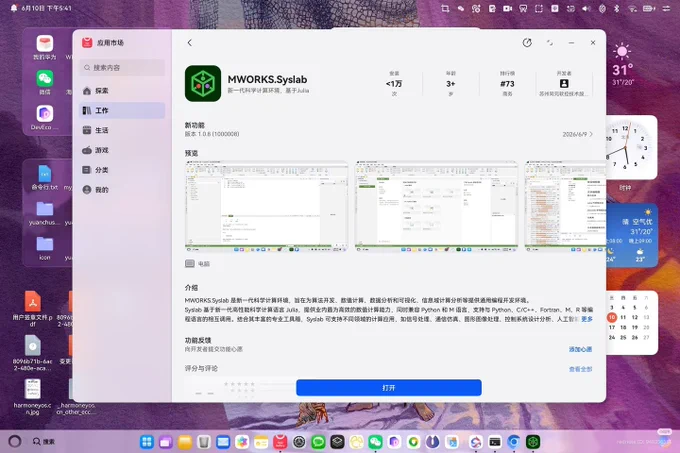
Task: Open the trash icon in dock
Action: [x=204, y=442]
